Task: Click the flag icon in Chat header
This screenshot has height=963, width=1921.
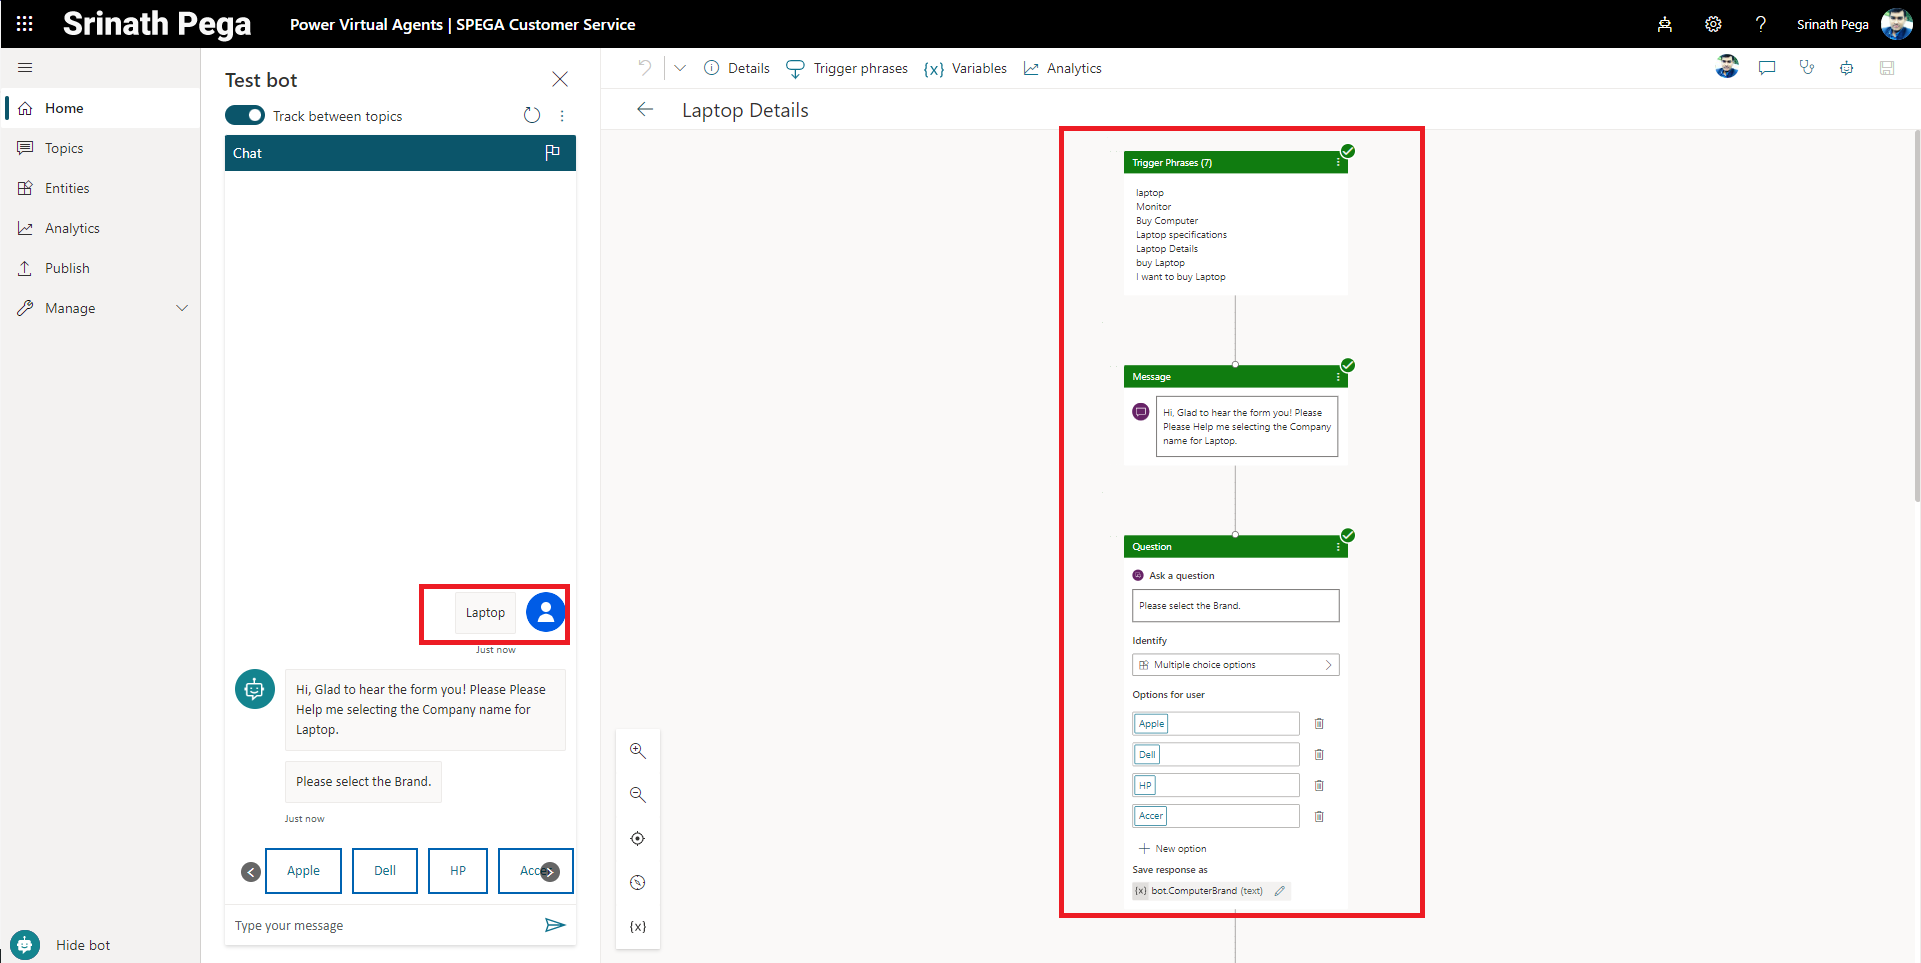Action: (x=552, y=153)
